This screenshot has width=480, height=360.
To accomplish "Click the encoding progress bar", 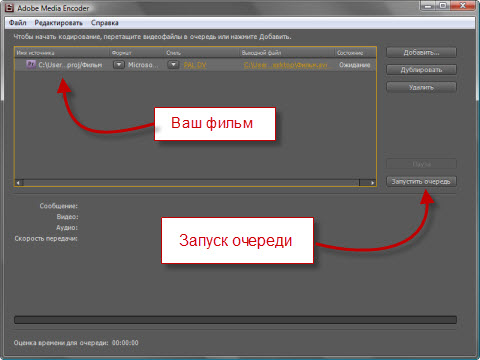I will [235, 320].
